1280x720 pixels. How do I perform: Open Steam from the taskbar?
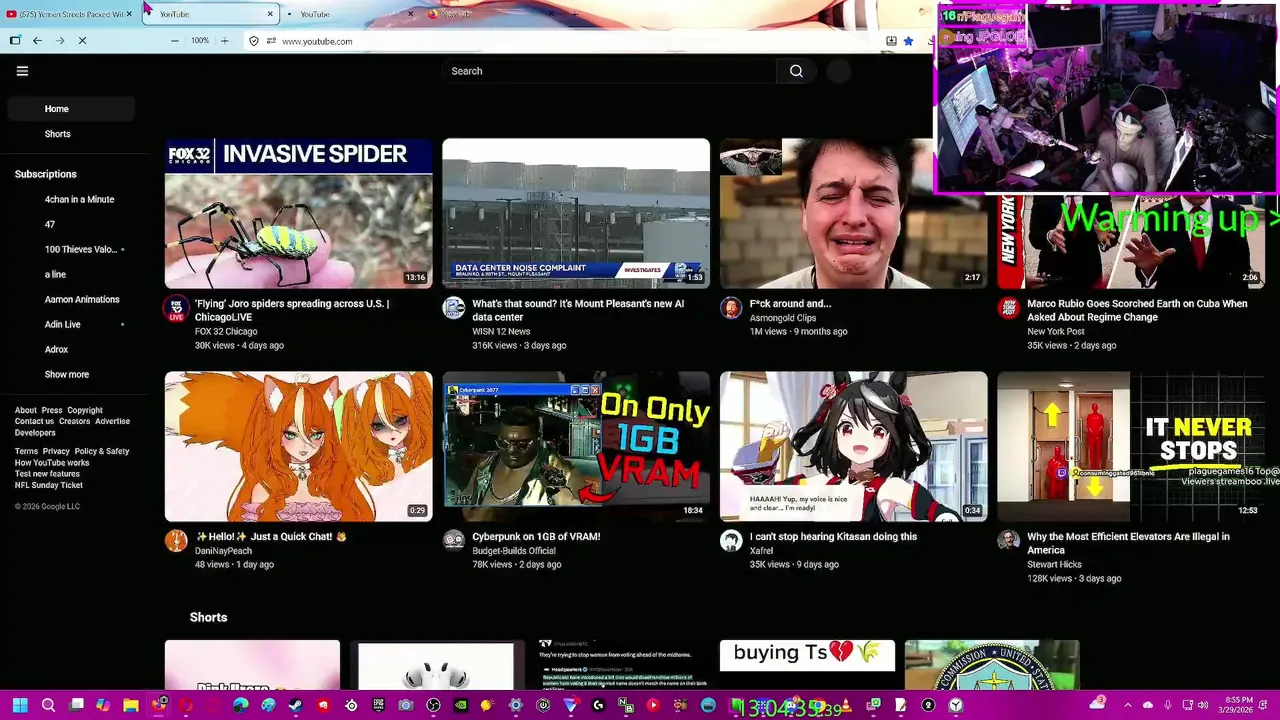[295, 706]
